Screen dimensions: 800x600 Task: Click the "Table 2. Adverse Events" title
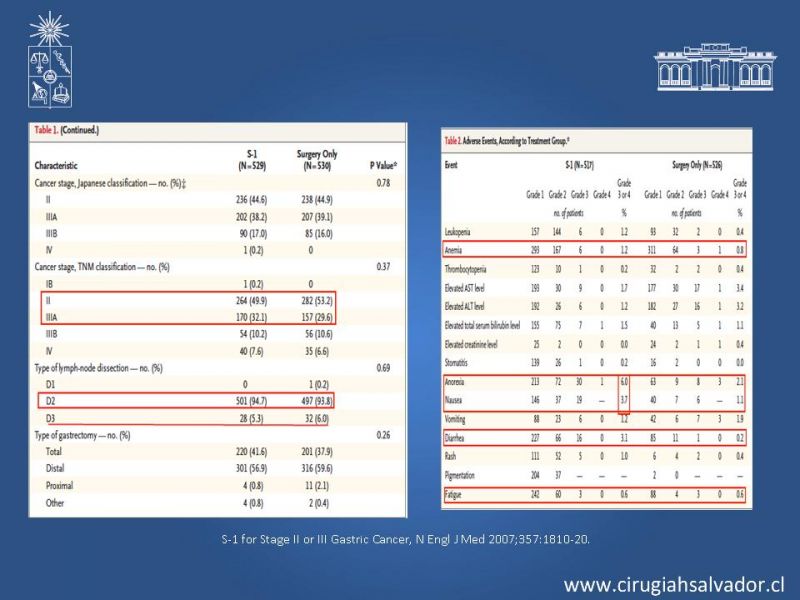pyautogui.click(x=507, y=141)
